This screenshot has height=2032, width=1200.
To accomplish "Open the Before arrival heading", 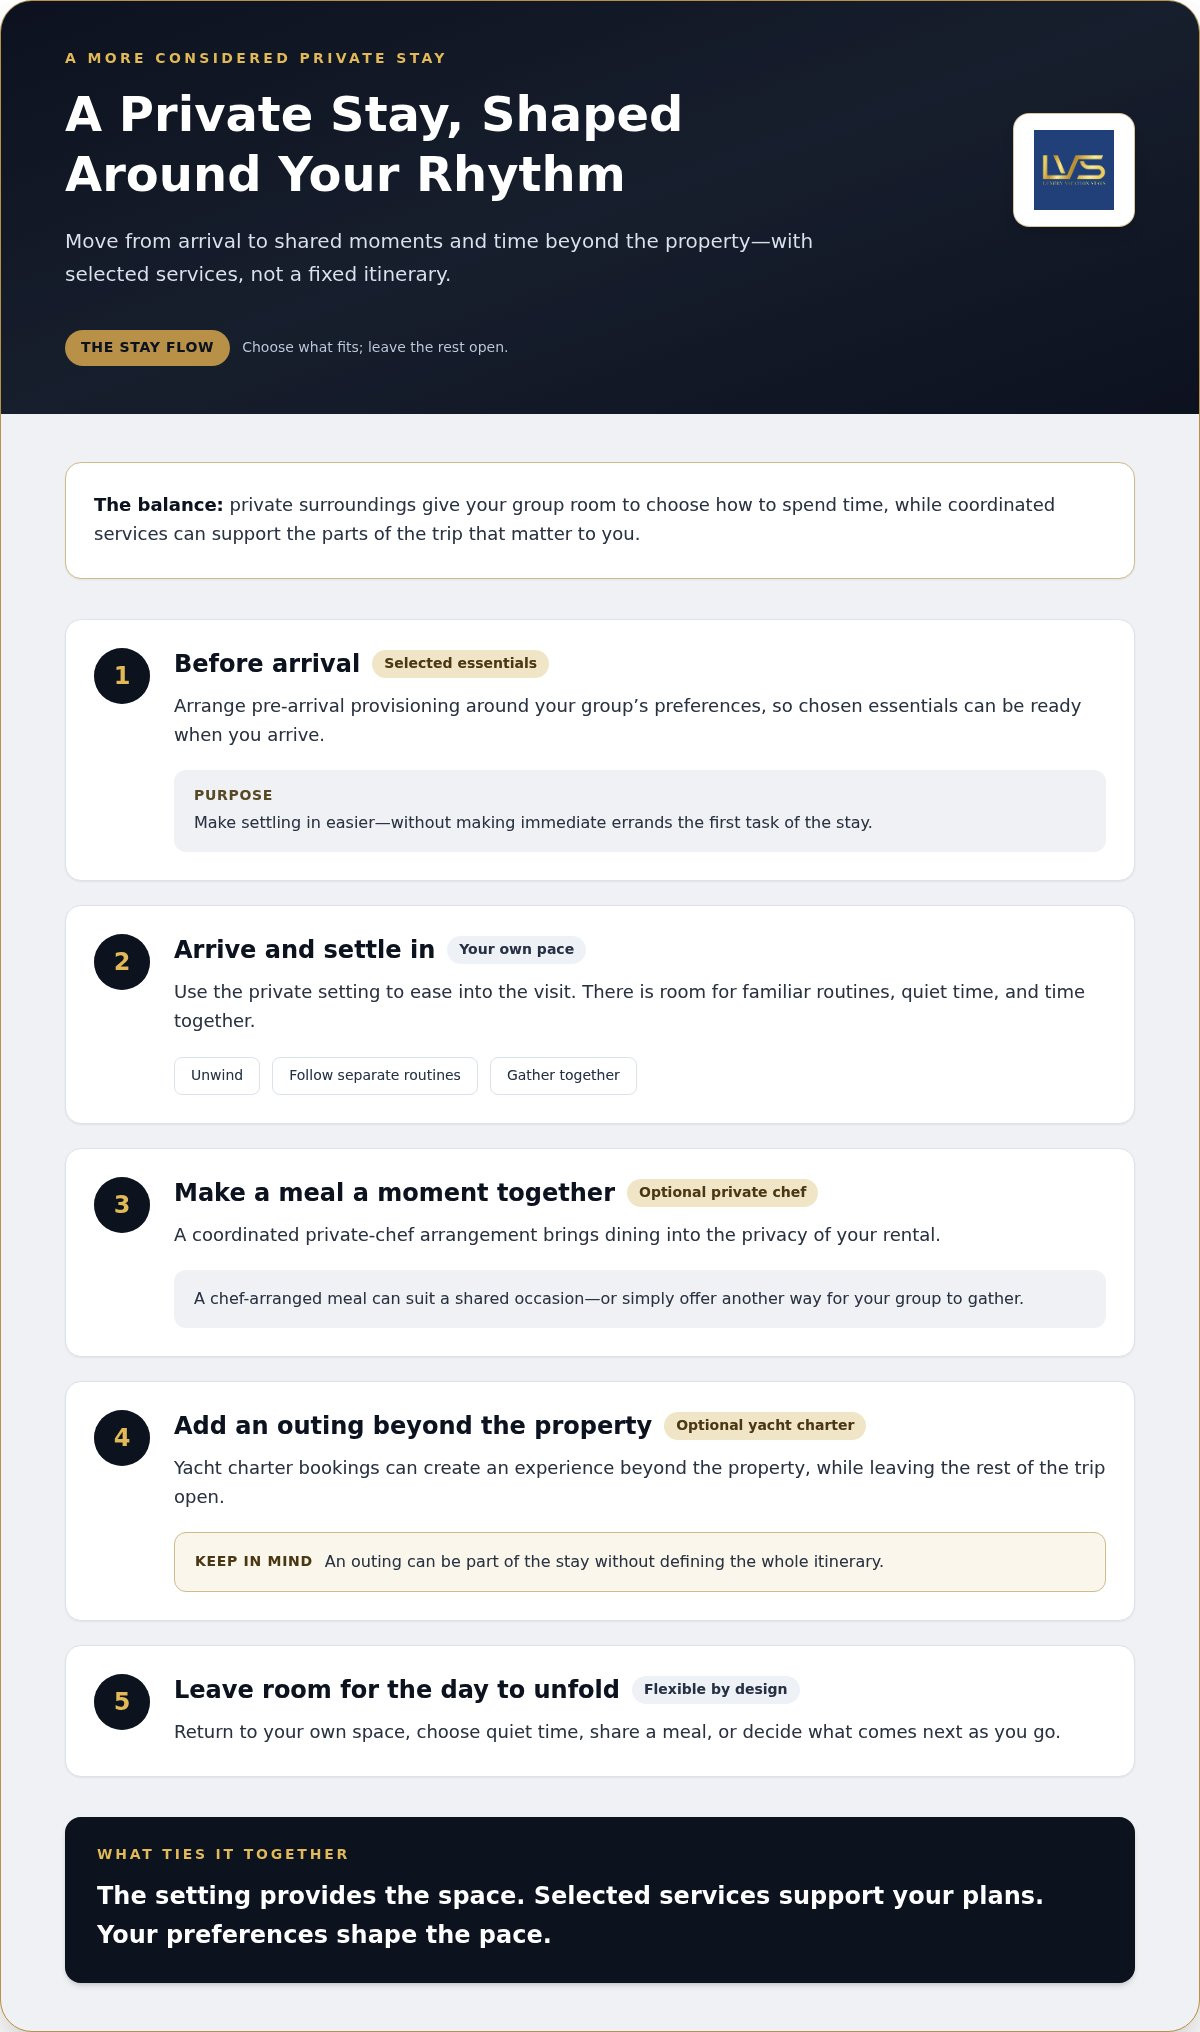I will pos(267,664).
